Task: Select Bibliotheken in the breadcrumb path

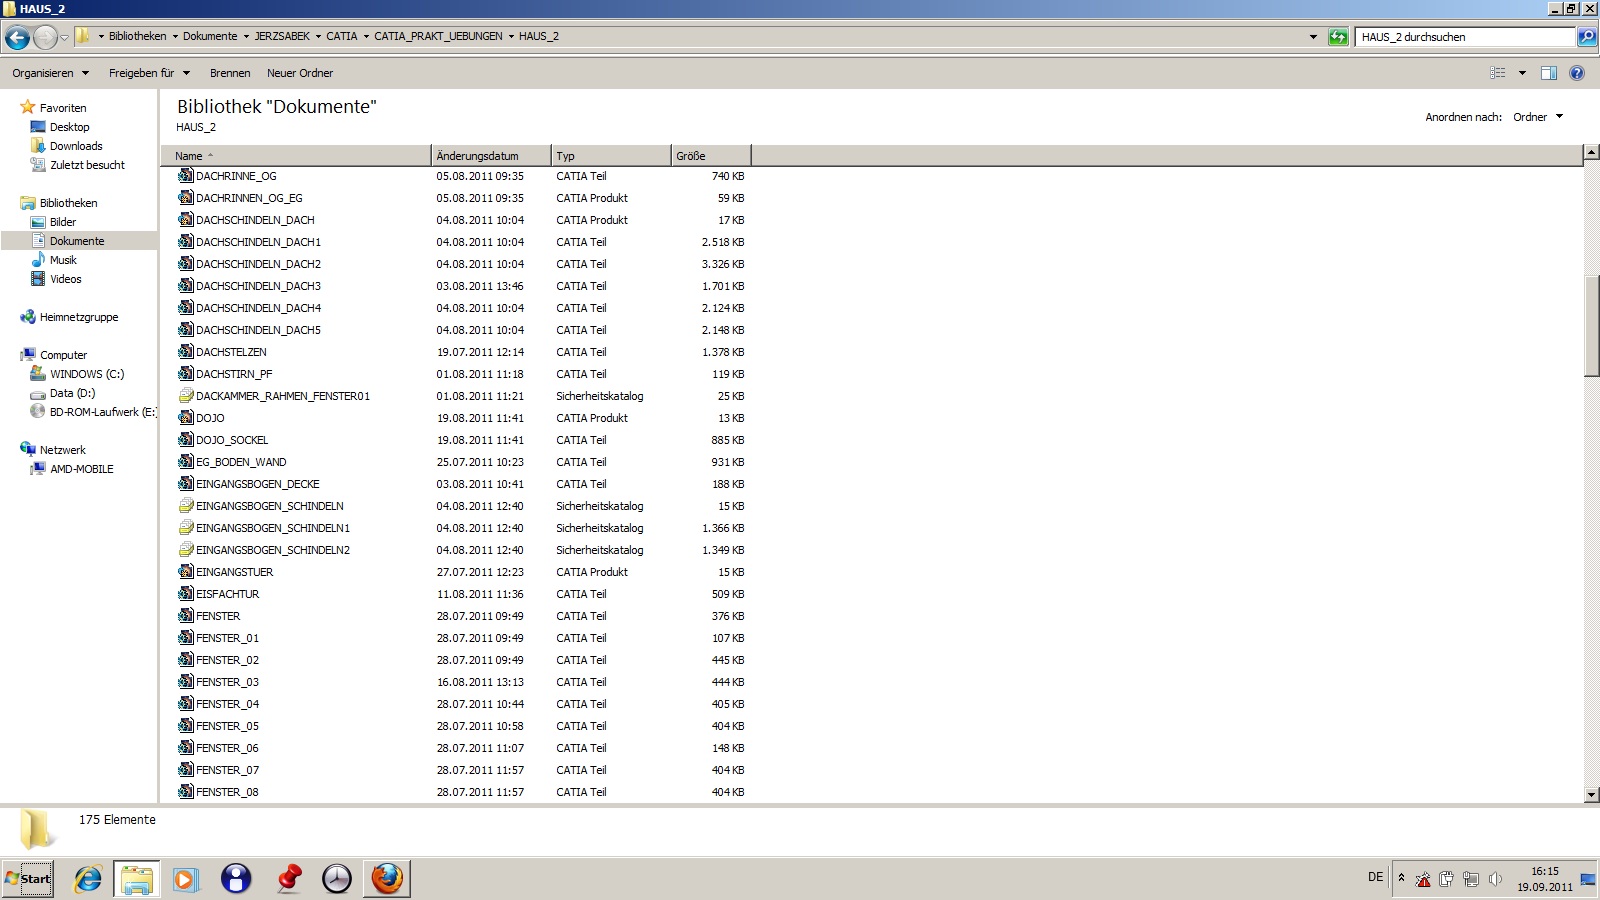Action: click(138, 36)
